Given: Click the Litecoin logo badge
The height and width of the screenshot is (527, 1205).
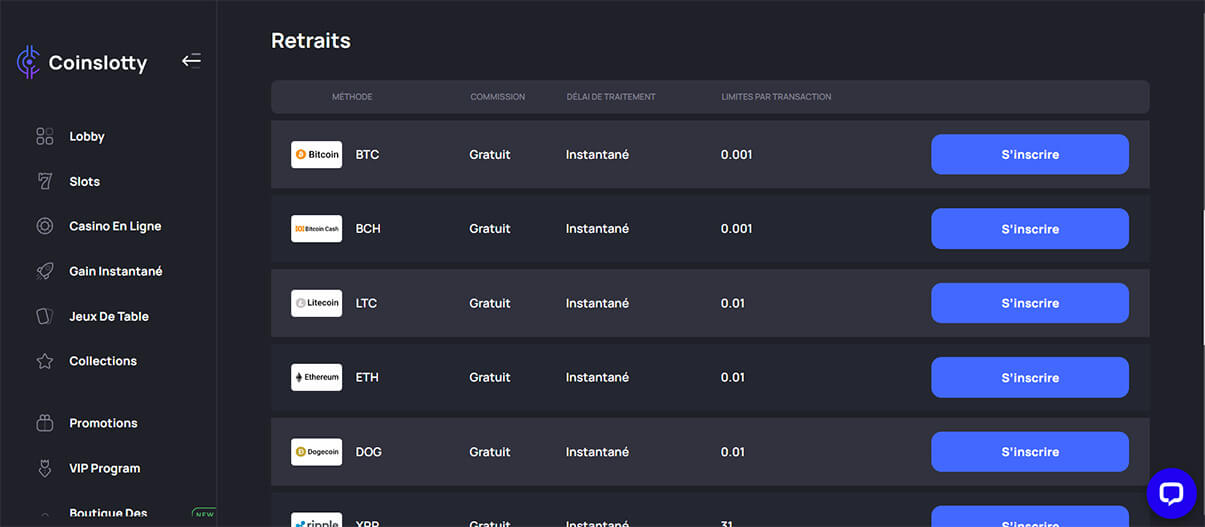Looking at the screenshot, I should (316, 303).
